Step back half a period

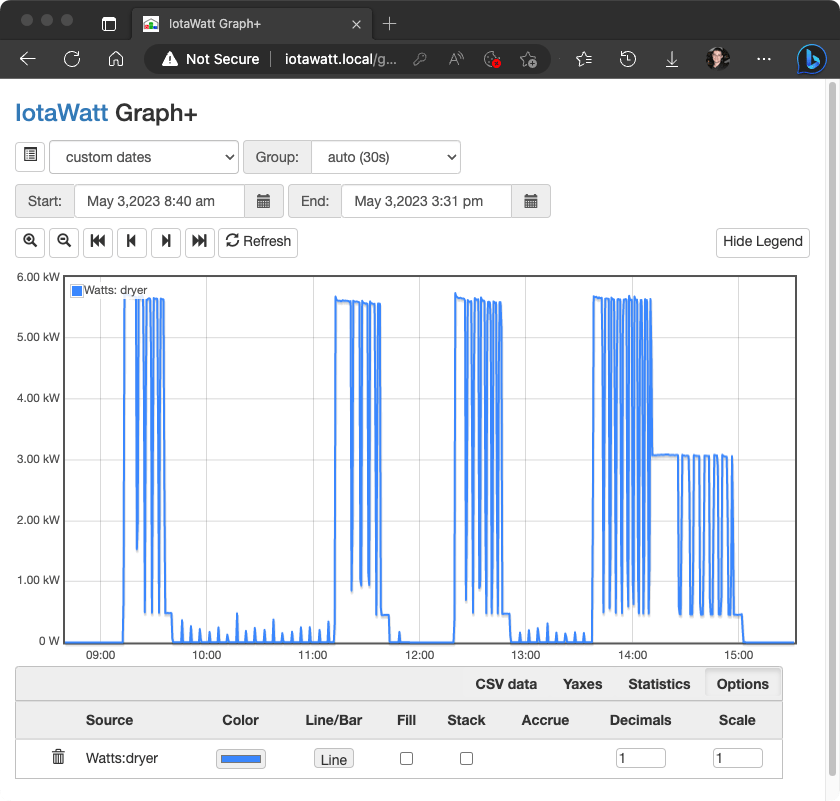point(132,242)
